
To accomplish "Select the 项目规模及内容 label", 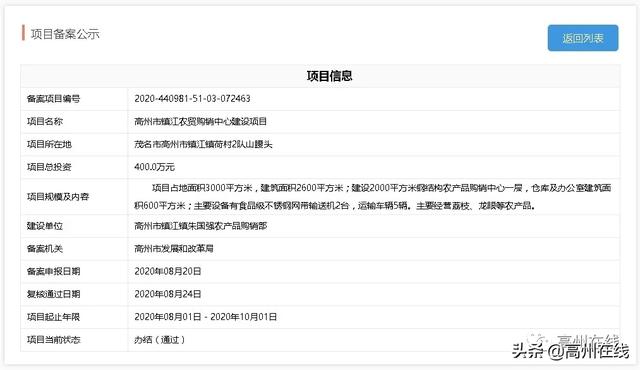I will click(58, 197).
